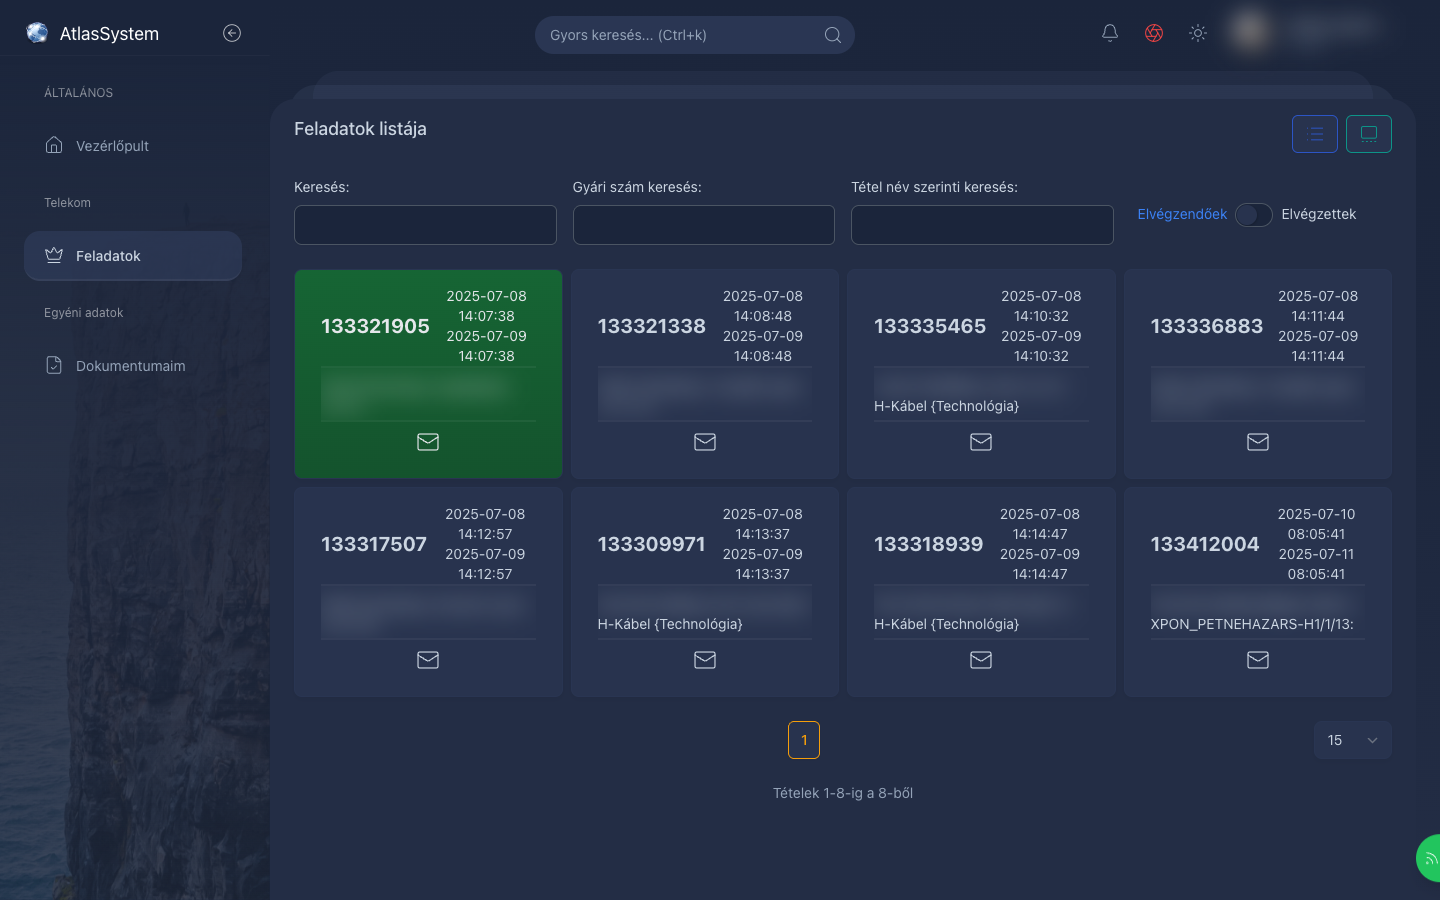This screenshot has width=1440, height=900.
Task: Switch to list view layout
Action: 1315,134
